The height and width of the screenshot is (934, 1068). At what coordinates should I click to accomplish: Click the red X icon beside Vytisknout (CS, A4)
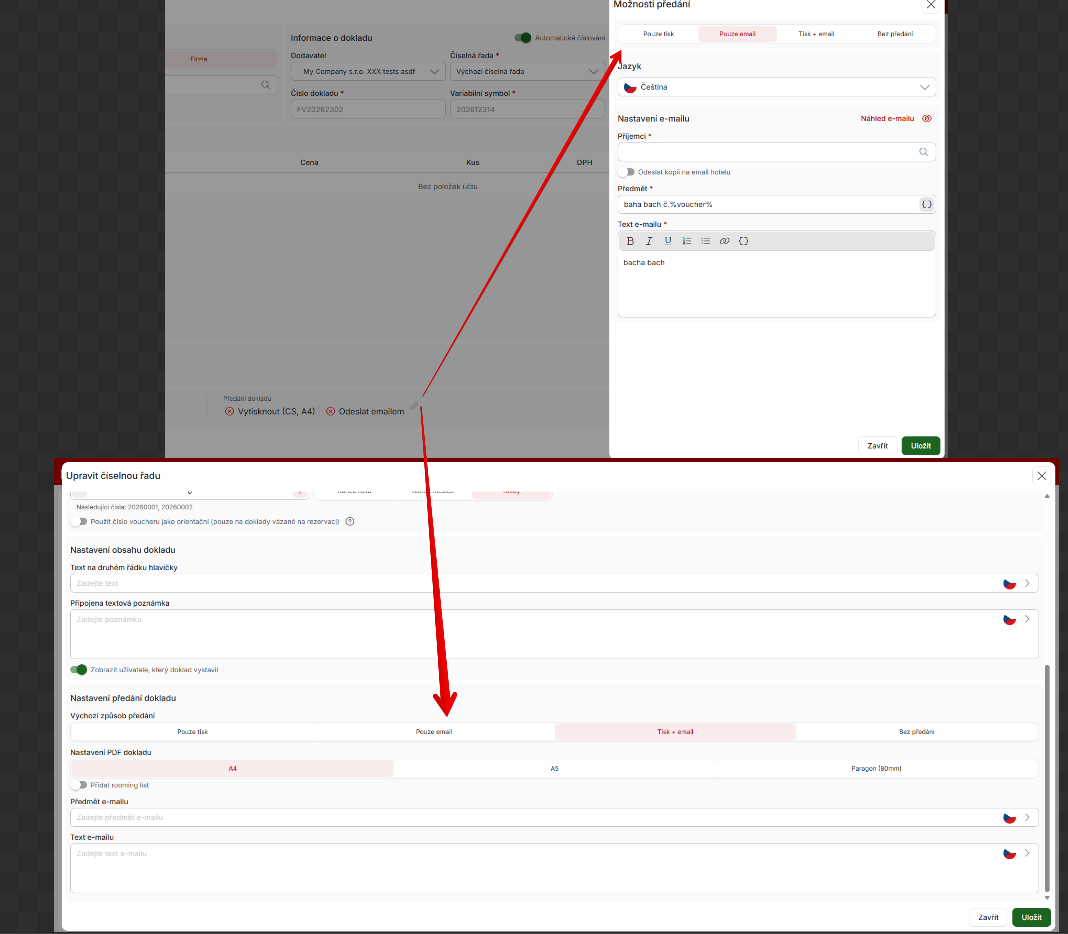(230, 411)
